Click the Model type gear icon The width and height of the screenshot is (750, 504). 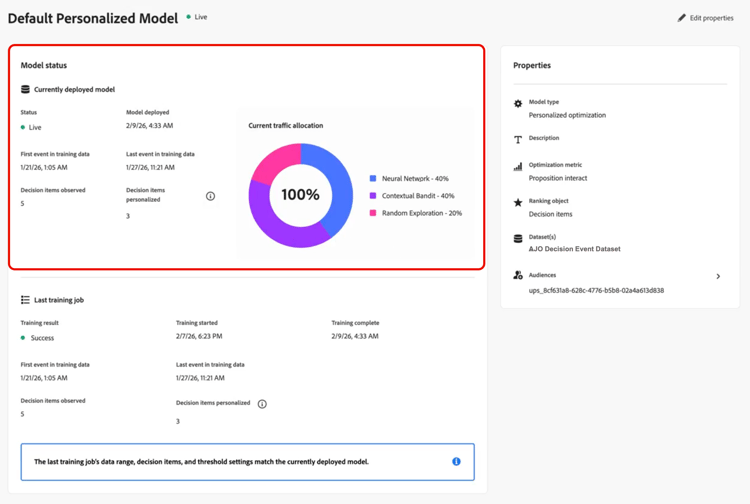click(x=518, y=103)
